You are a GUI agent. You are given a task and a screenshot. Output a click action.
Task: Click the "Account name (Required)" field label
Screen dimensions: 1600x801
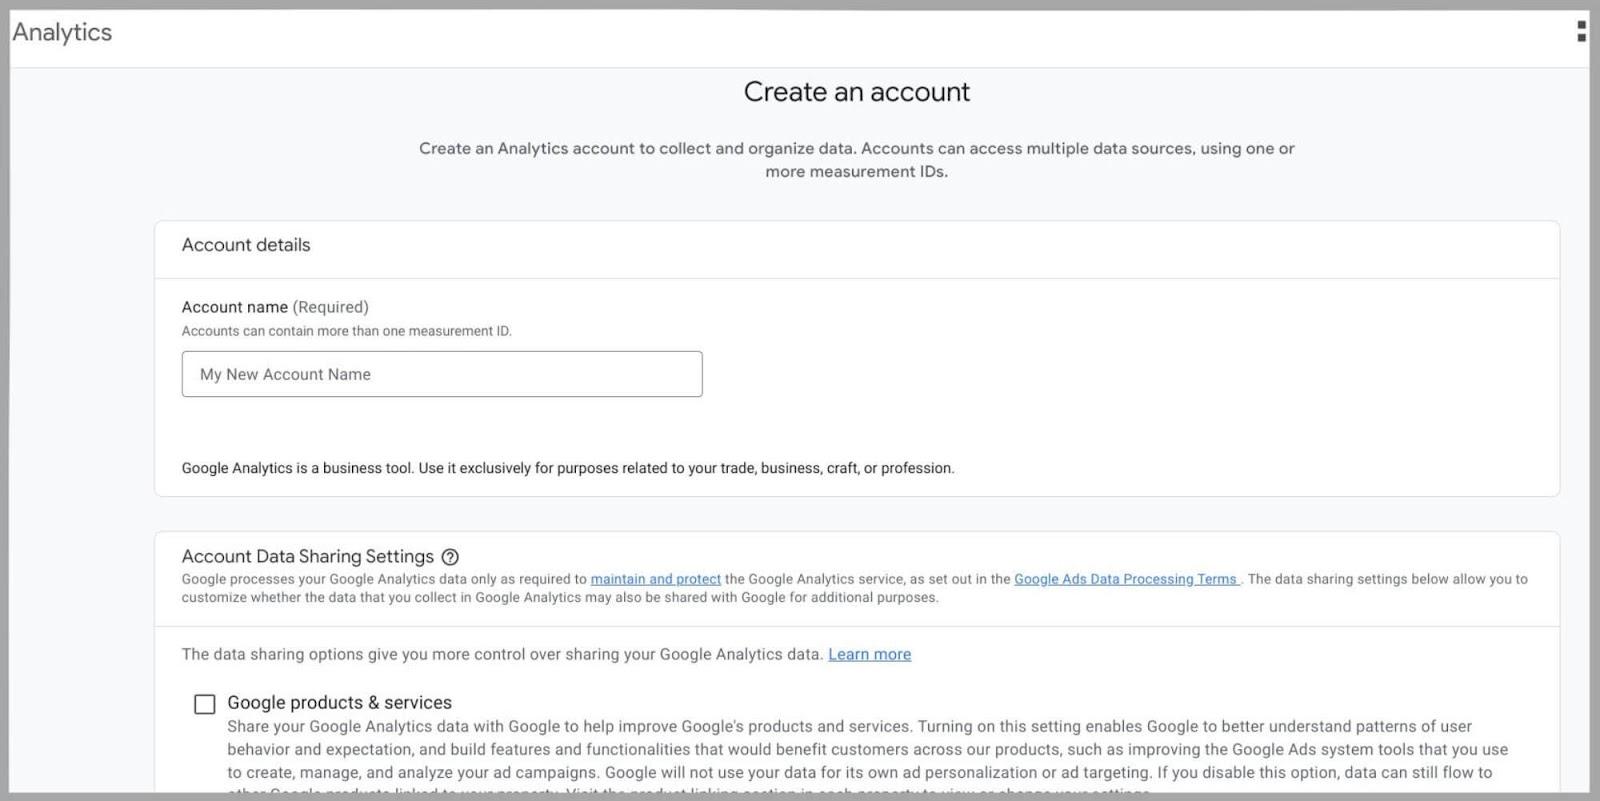tap(234, 307)
